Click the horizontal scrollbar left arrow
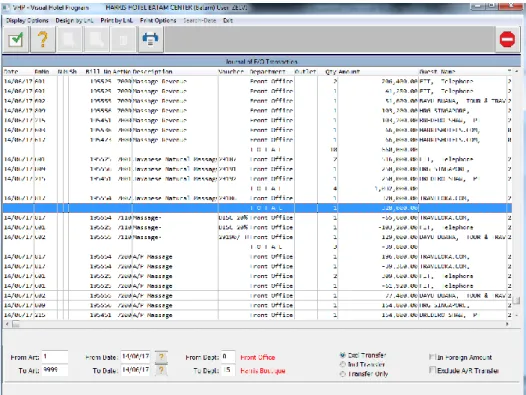This screenshot has width=526, height=395. pyautogui.click(x=7, y=324)
